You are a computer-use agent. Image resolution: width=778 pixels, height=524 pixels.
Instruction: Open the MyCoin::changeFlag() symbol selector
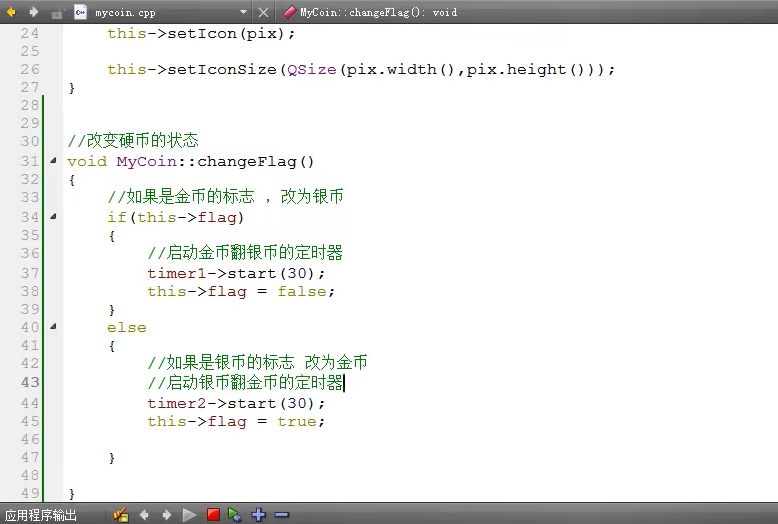tap(379, 12)
